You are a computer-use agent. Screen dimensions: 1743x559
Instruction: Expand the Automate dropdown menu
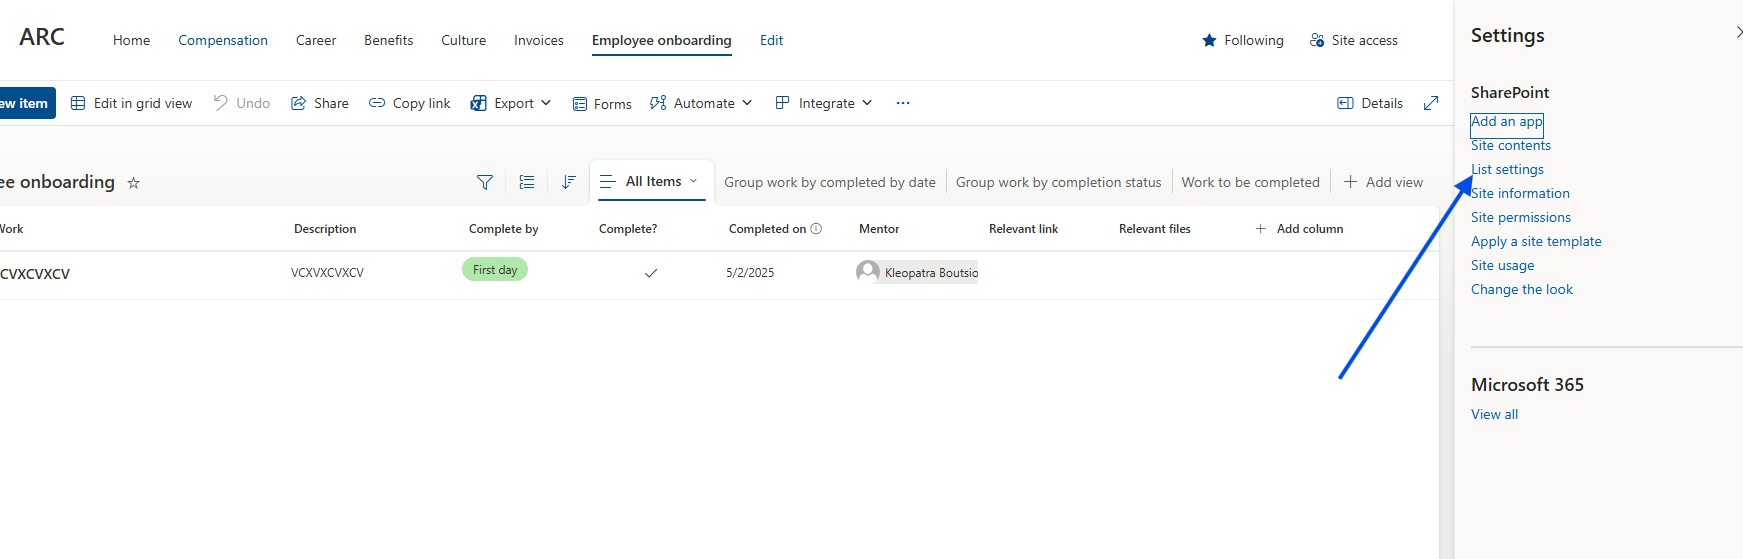click(x=701, y=103)
